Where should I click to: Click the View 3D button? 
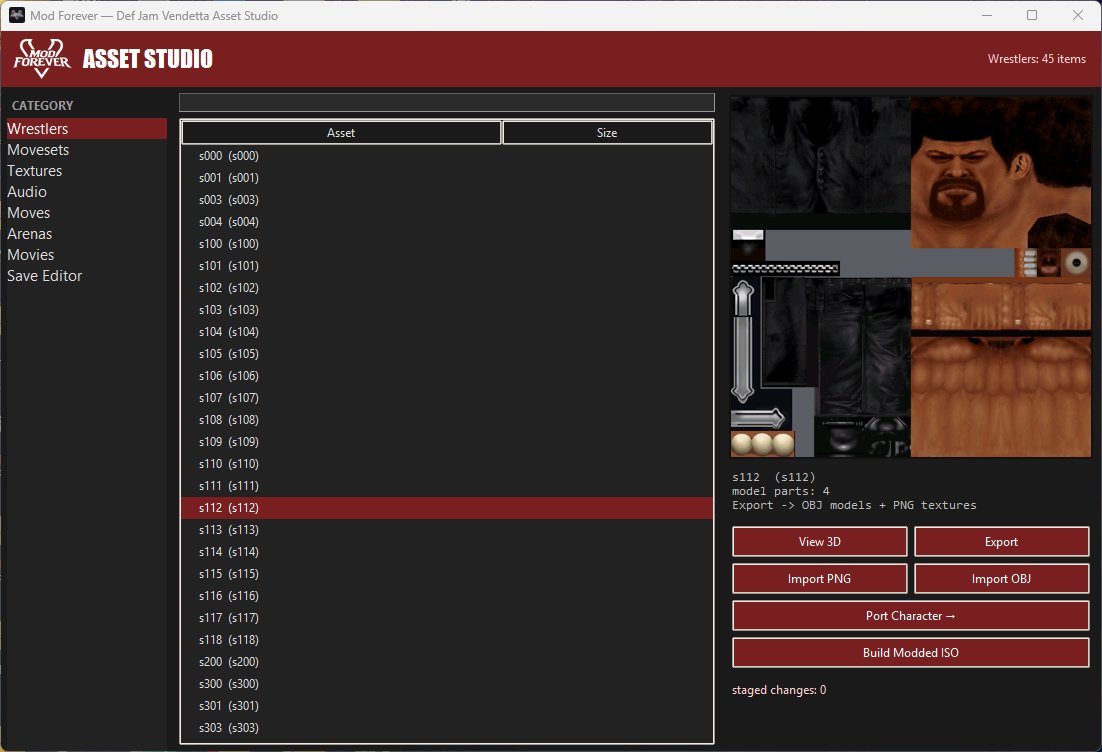(x=819, y=542)
